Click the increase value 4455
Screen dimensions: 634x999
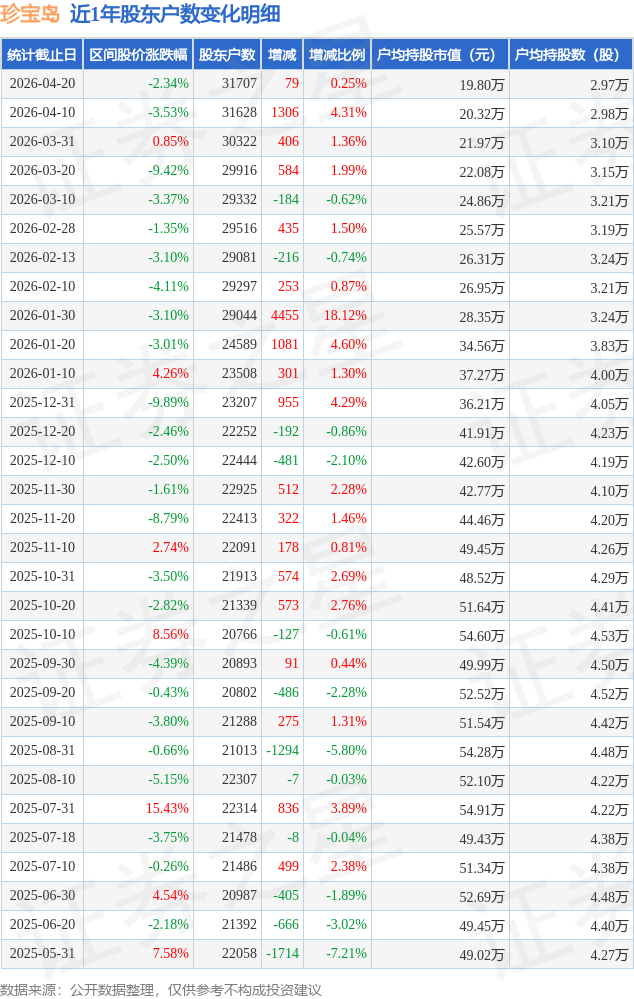[285, 315]
